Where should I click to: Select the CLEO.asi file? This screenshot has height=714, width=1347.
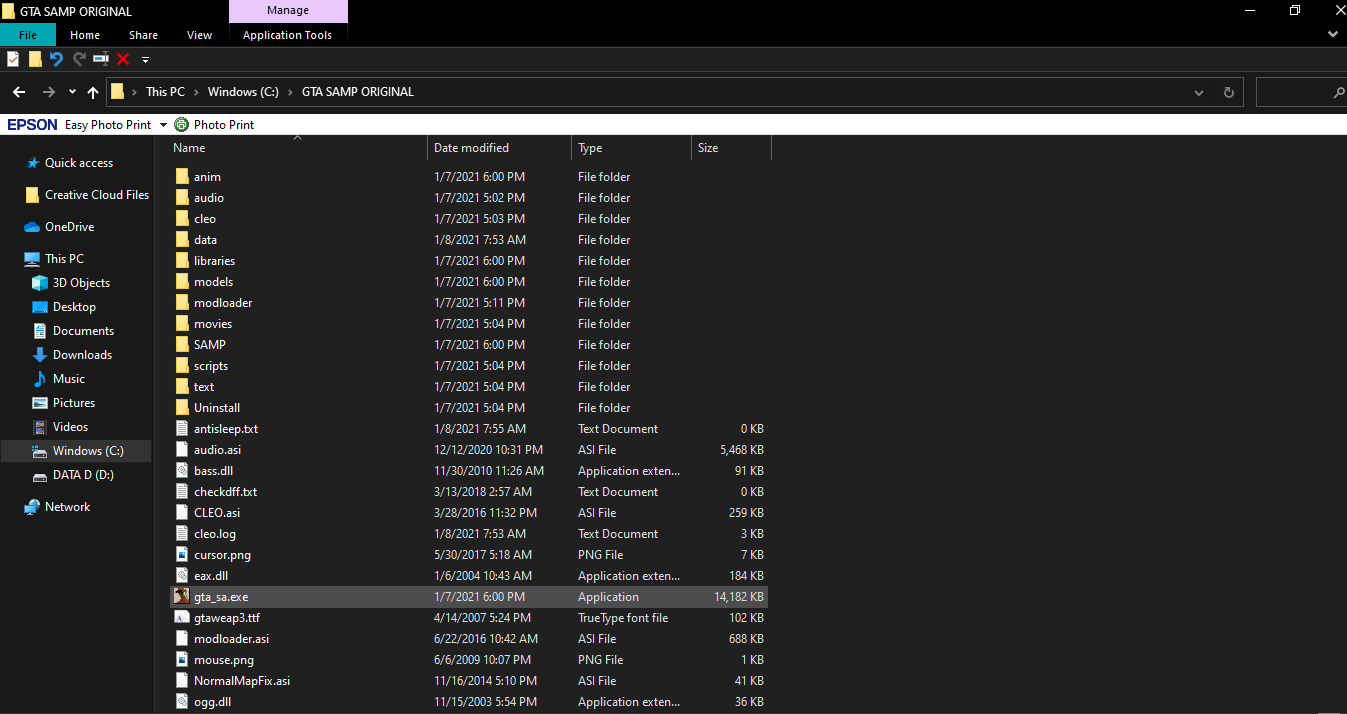(x=469, y=513)
